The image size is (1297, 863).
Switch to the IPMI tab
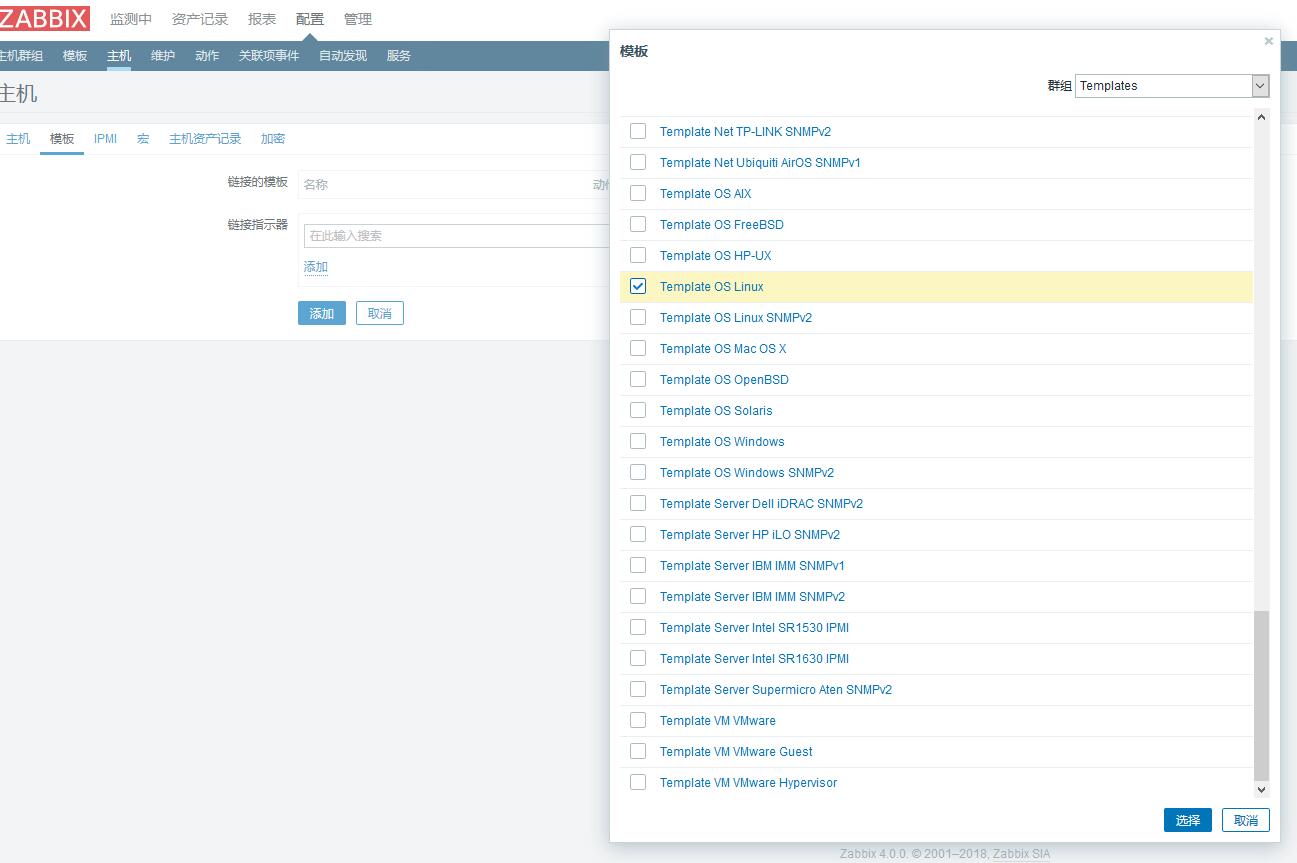(x=105, y=139)
